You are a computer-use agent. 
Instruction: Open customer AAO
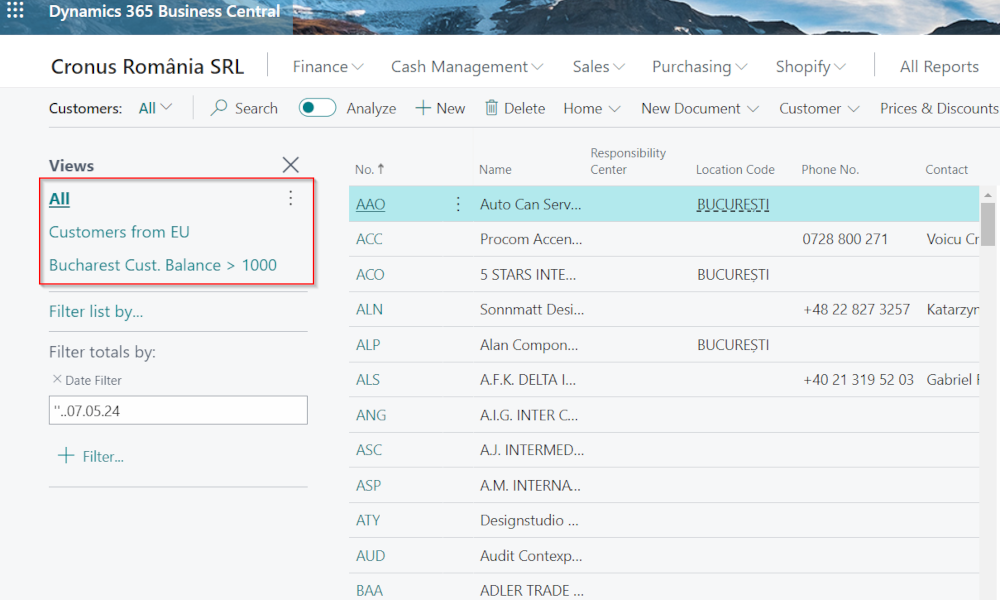(371, 204)
